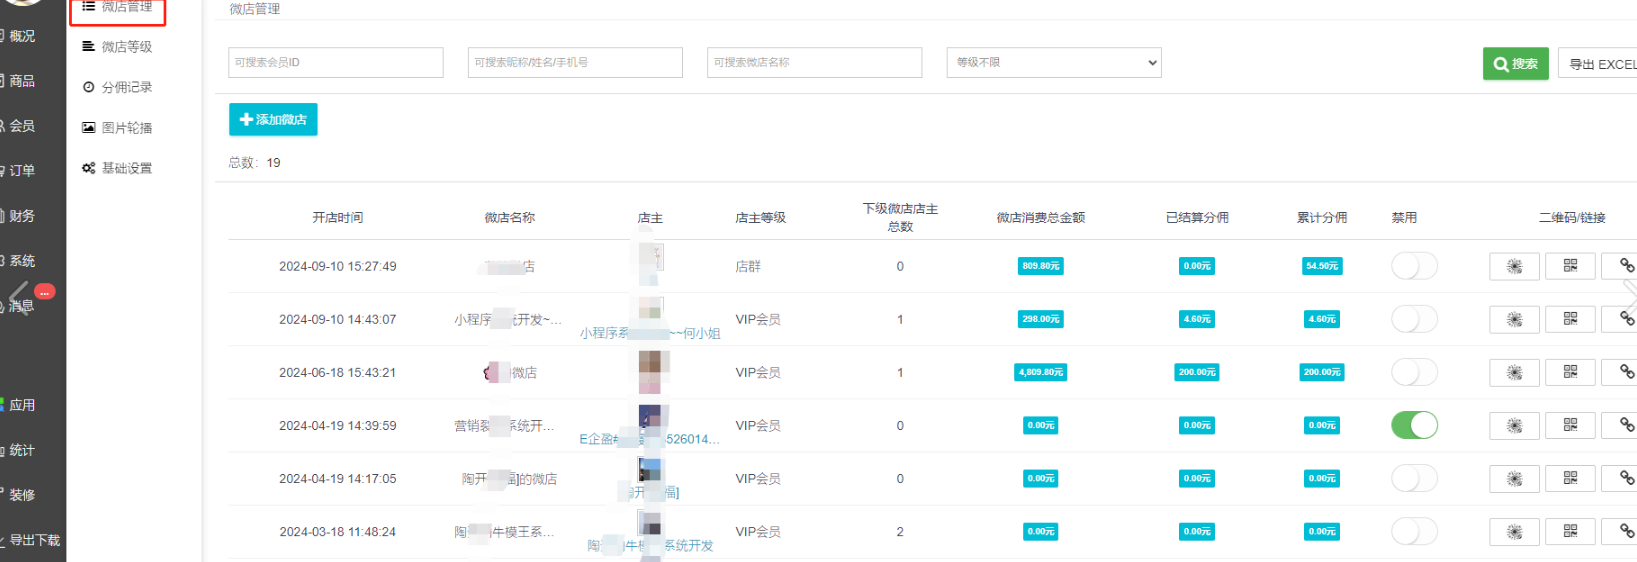Open QR code icon in the 2024-04-19 14:39:59 row
This screenshot has width=1637, height=562.
(x=1570, y=425)
